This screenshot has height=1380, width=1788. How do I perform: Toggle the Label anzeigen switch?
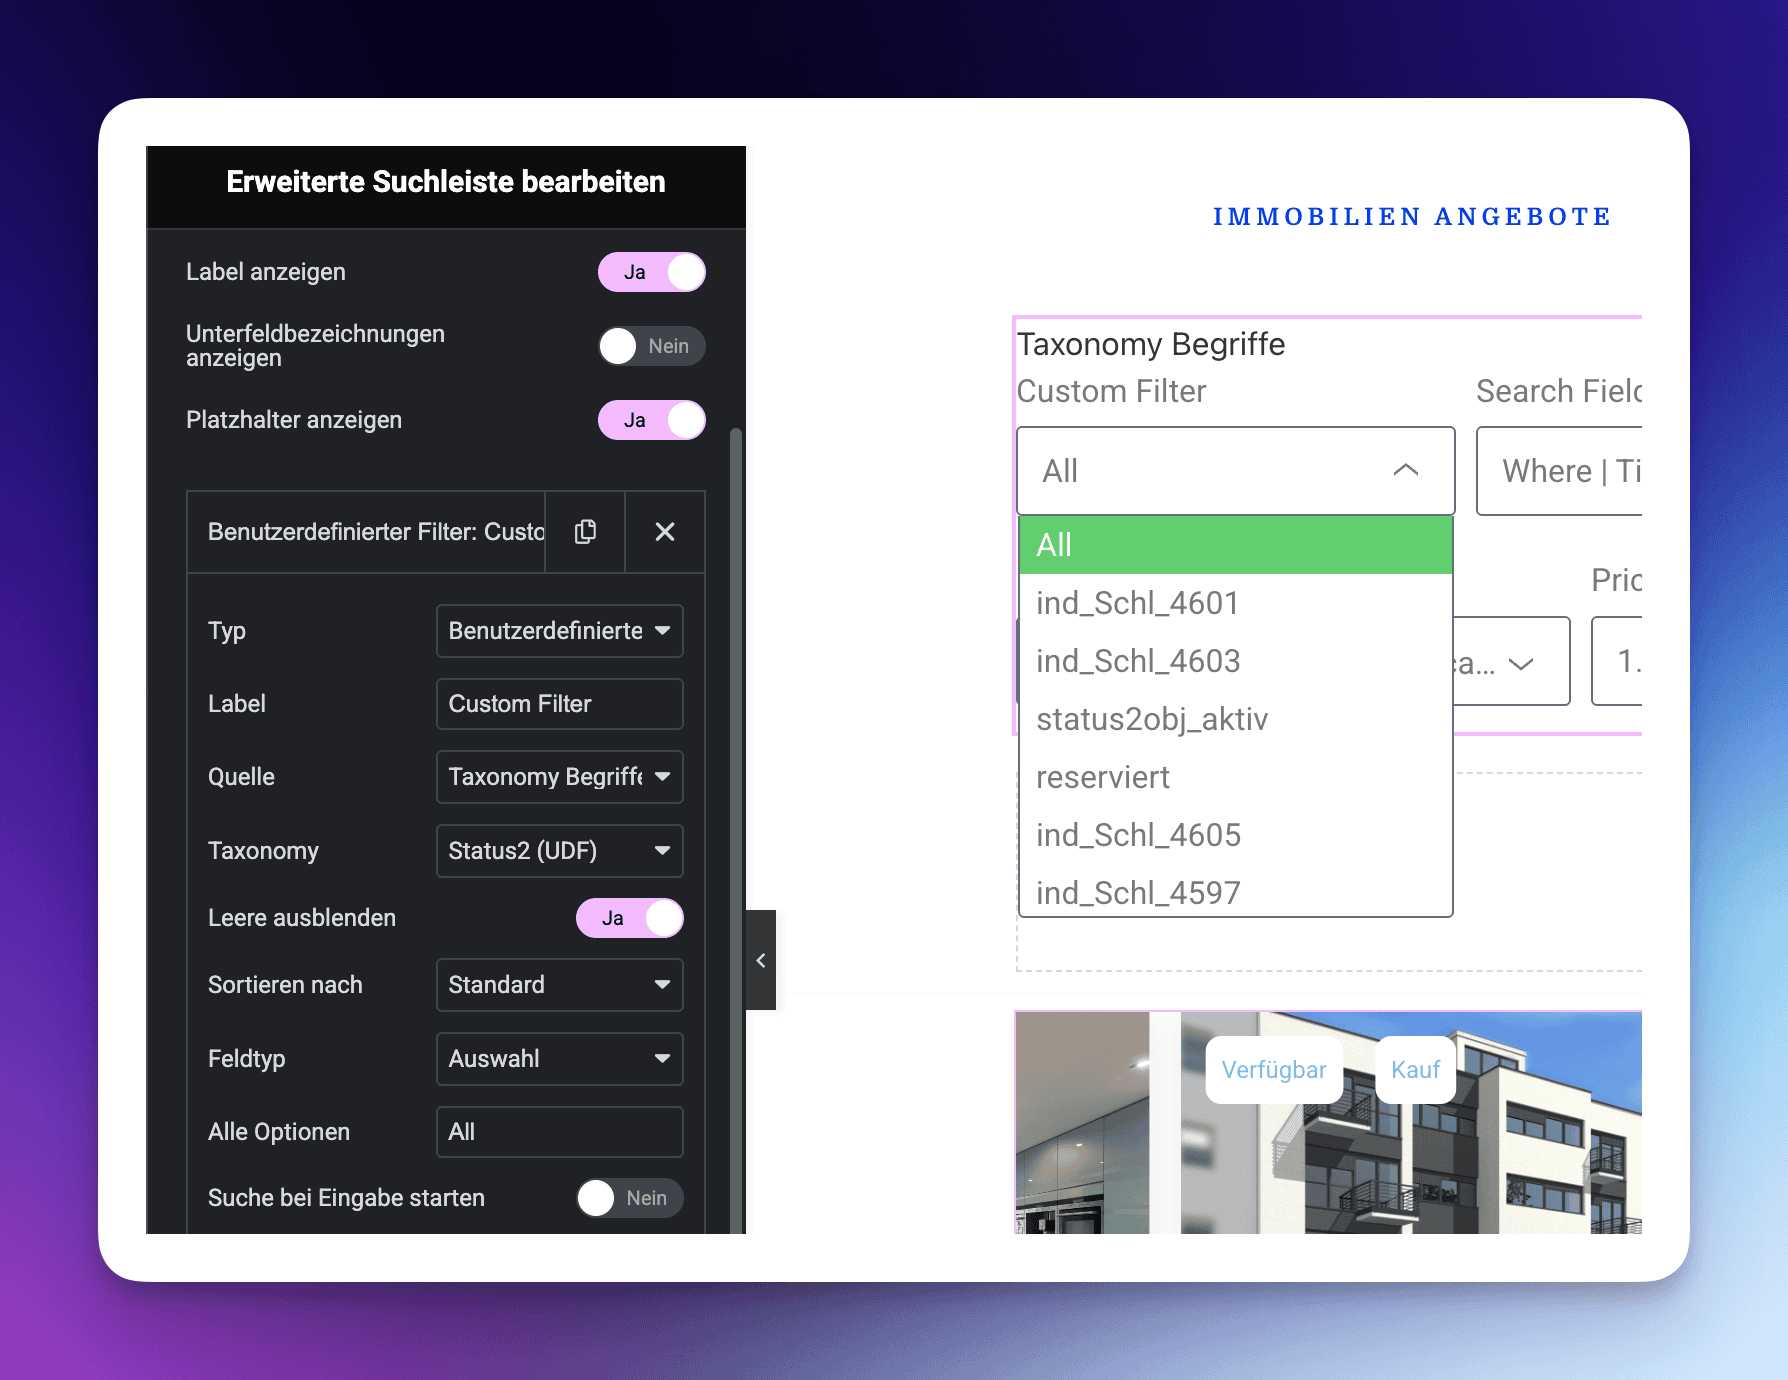coord(652,272)
